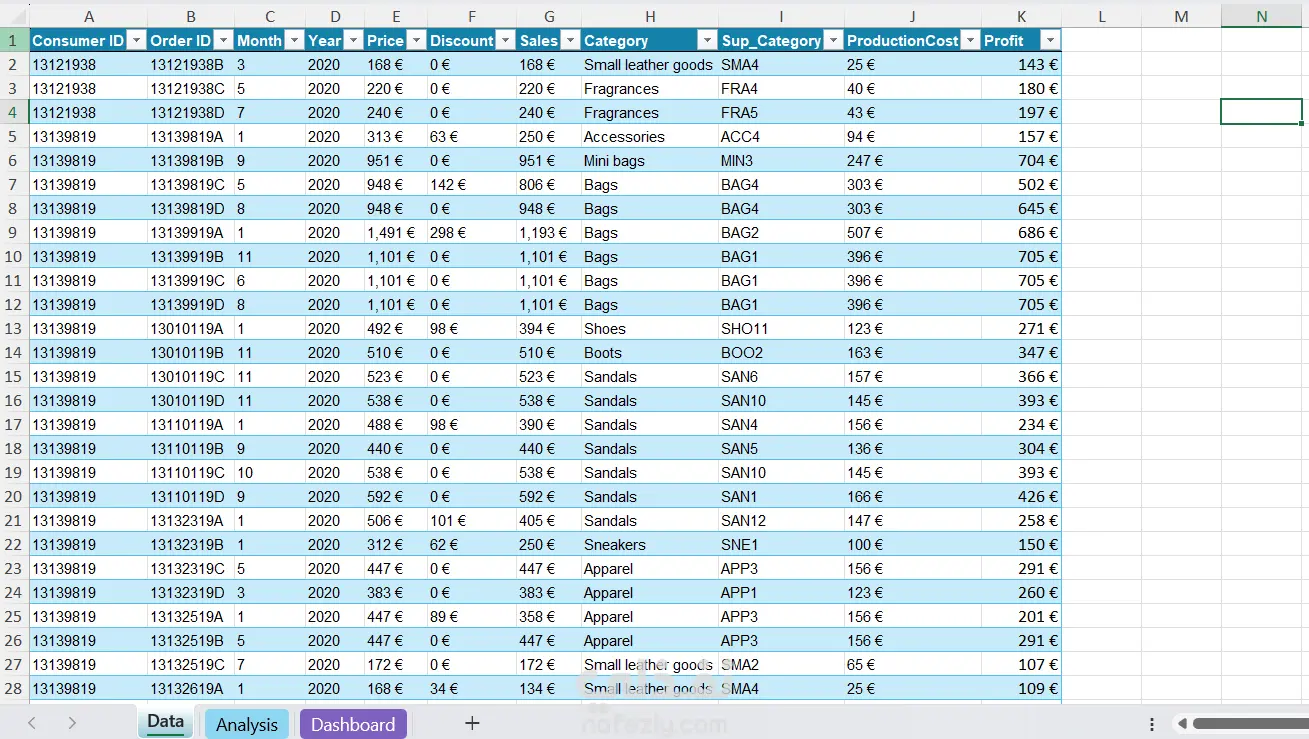1309x739 pixels.
Task: Click the horizontal scrollbar thumb
Action: (x=1250, y=723)
